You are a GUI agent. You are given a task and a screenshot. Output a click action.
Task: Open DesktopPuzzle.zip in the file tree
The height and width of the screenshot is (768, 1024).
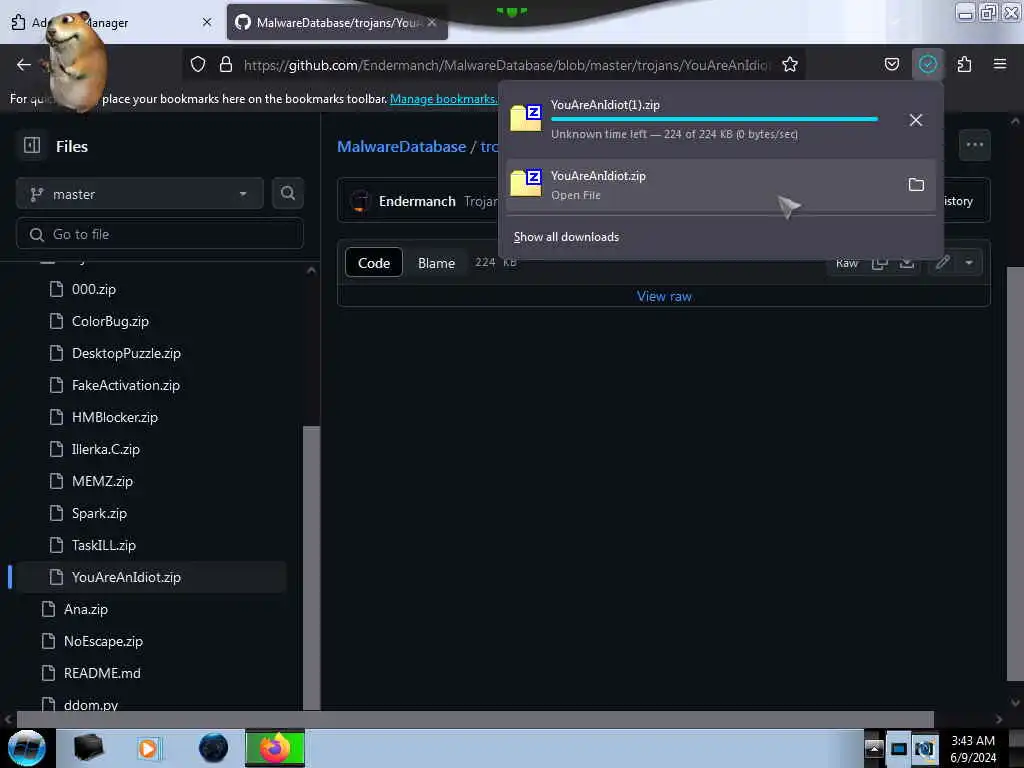click(x=126, y=353)
